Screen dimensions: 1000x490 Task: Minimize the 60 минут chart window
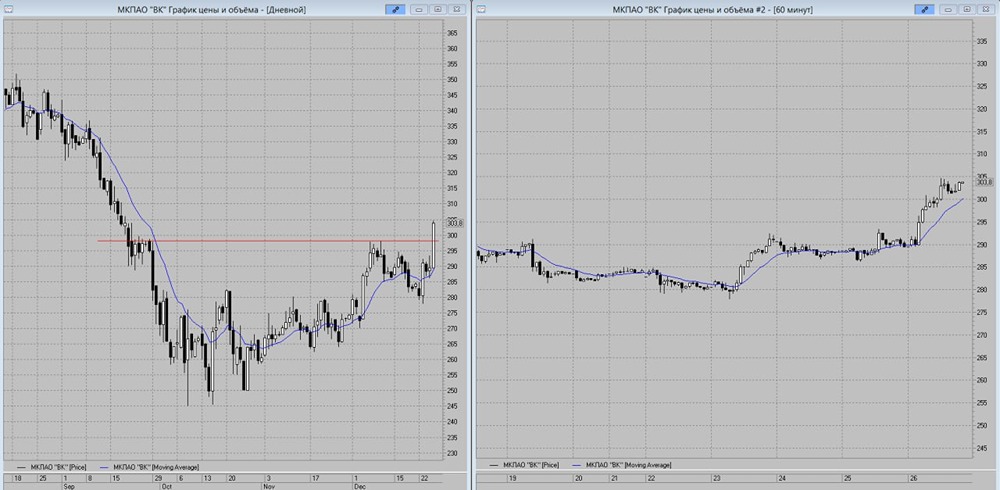pos(948,9)
